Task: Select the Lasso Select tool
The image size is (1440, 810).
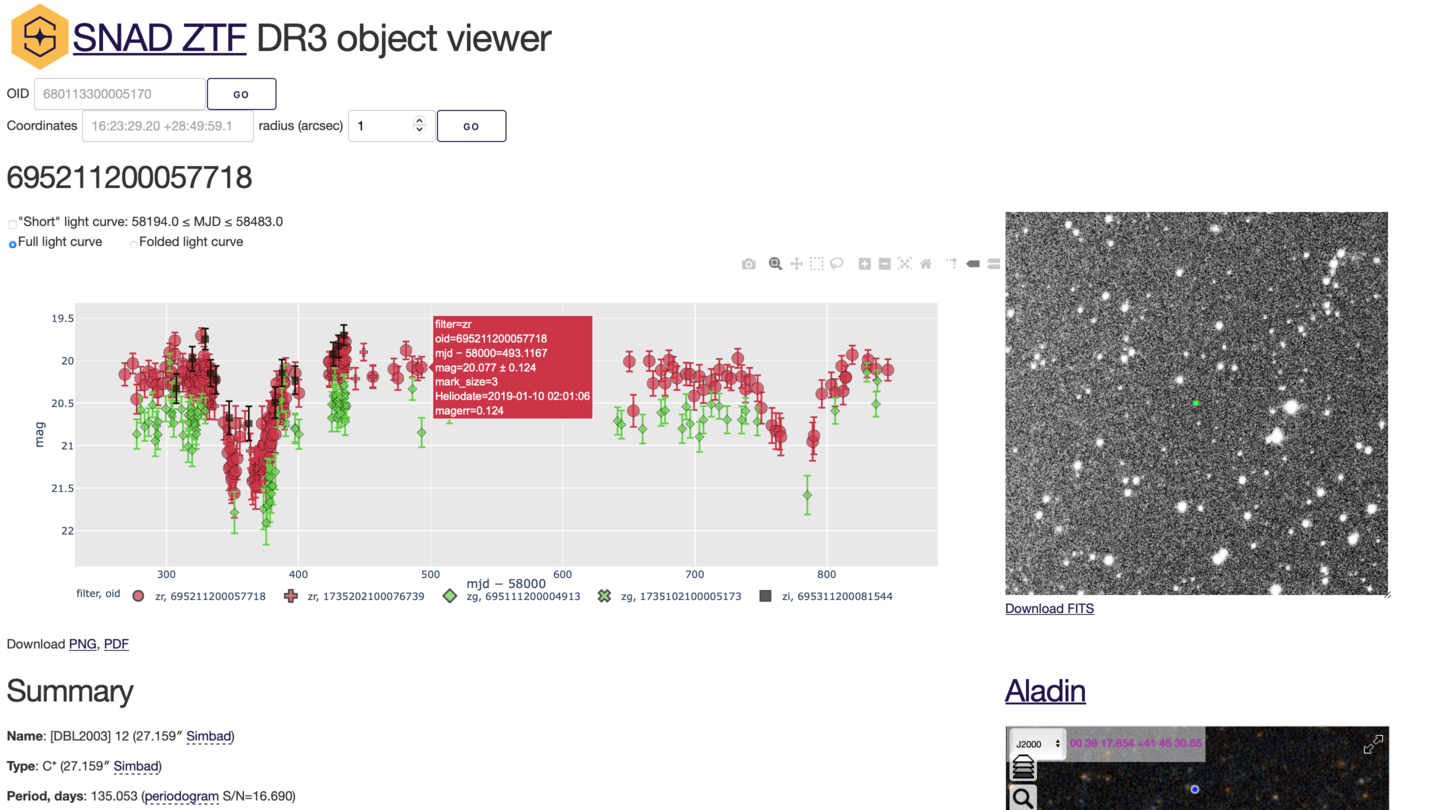Action: click(x=837, y=264)
